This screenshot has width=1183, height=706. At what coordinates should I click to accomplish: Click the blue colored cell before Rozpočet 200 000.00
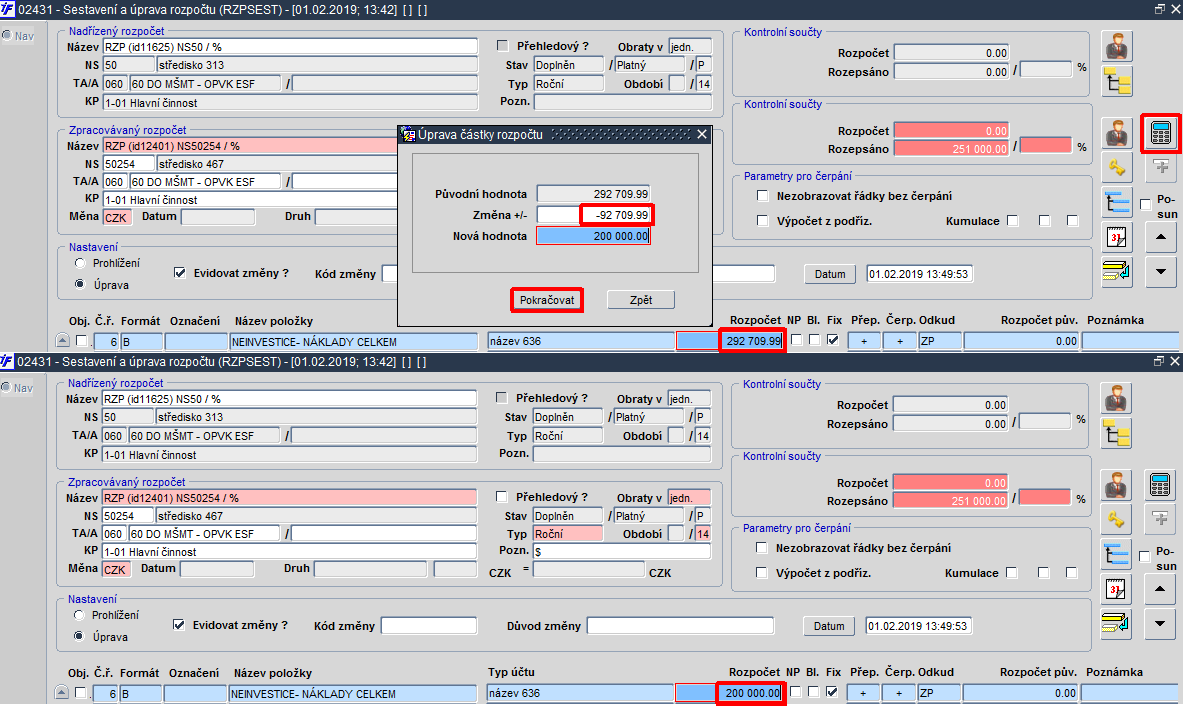coord(695,692)
